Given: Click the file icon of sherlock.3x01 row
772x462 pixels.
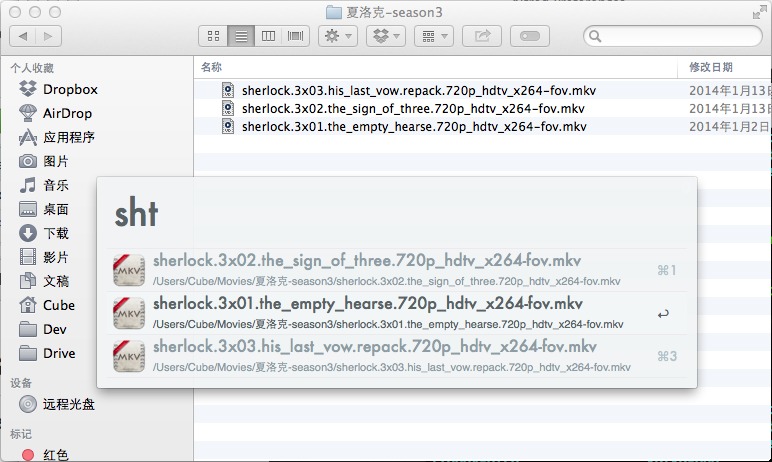Looking at the screenshot, I should [227, 127].
